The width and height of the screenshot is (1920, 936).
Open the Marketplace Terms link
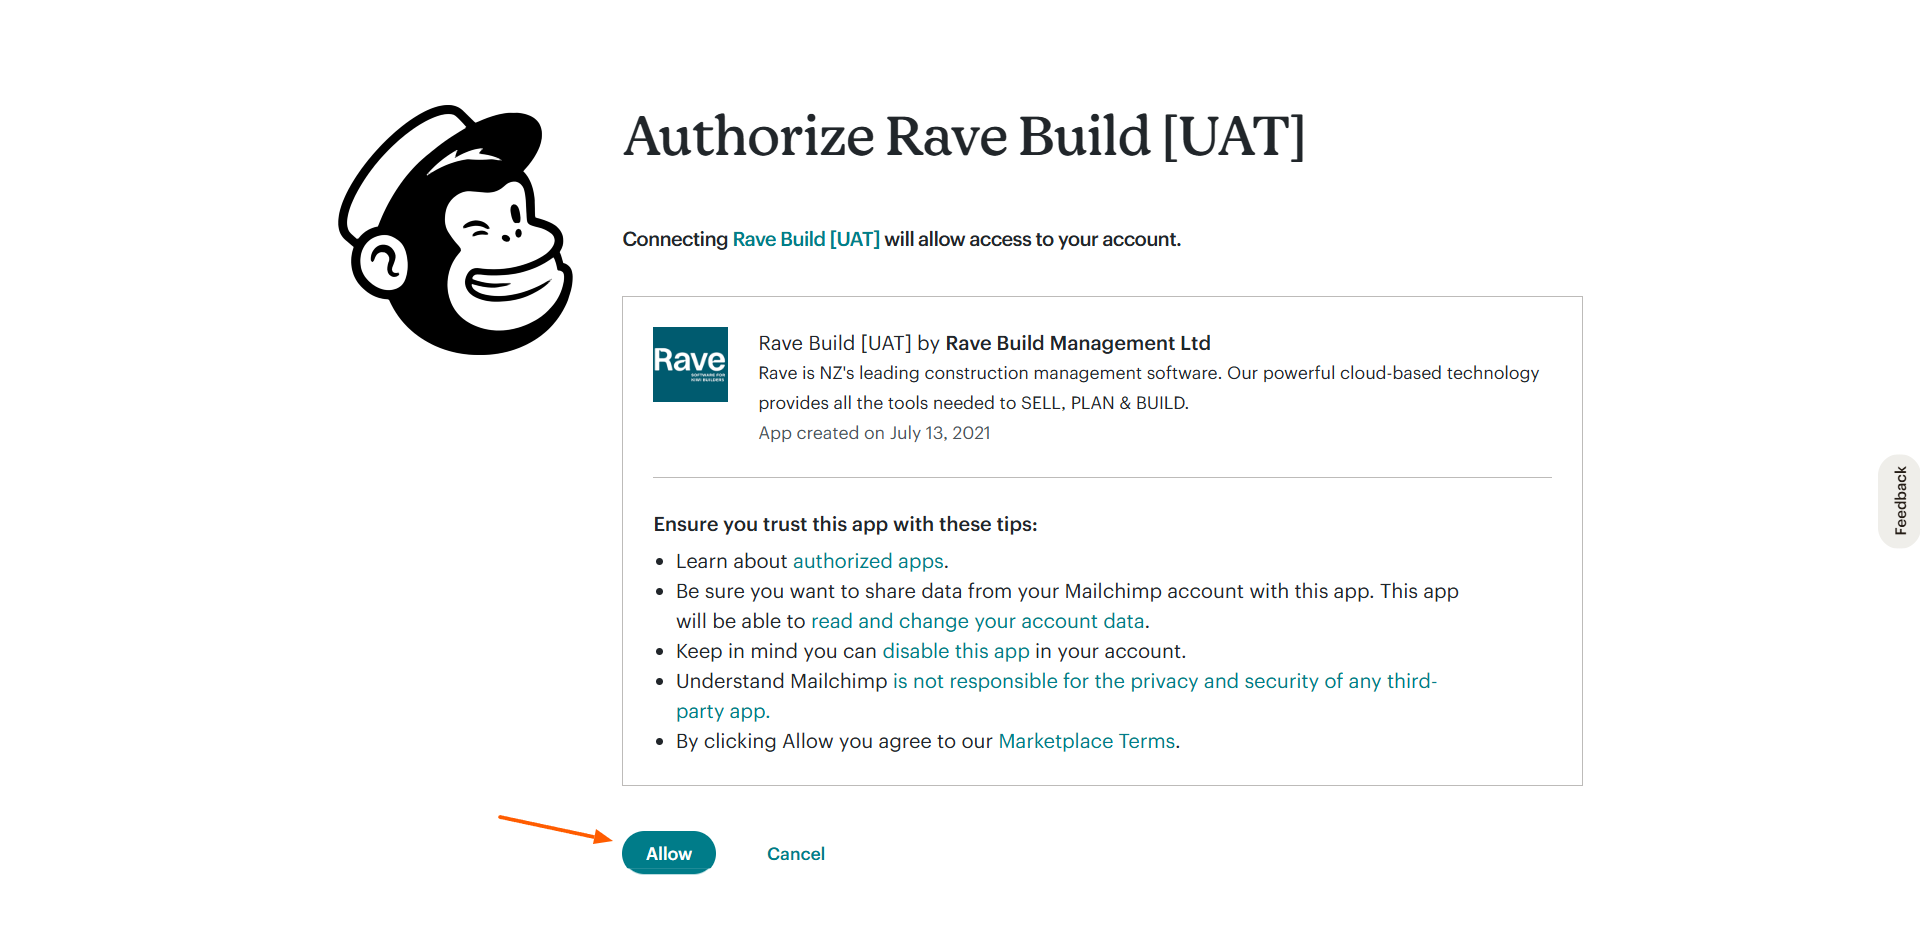(1087, 741)
